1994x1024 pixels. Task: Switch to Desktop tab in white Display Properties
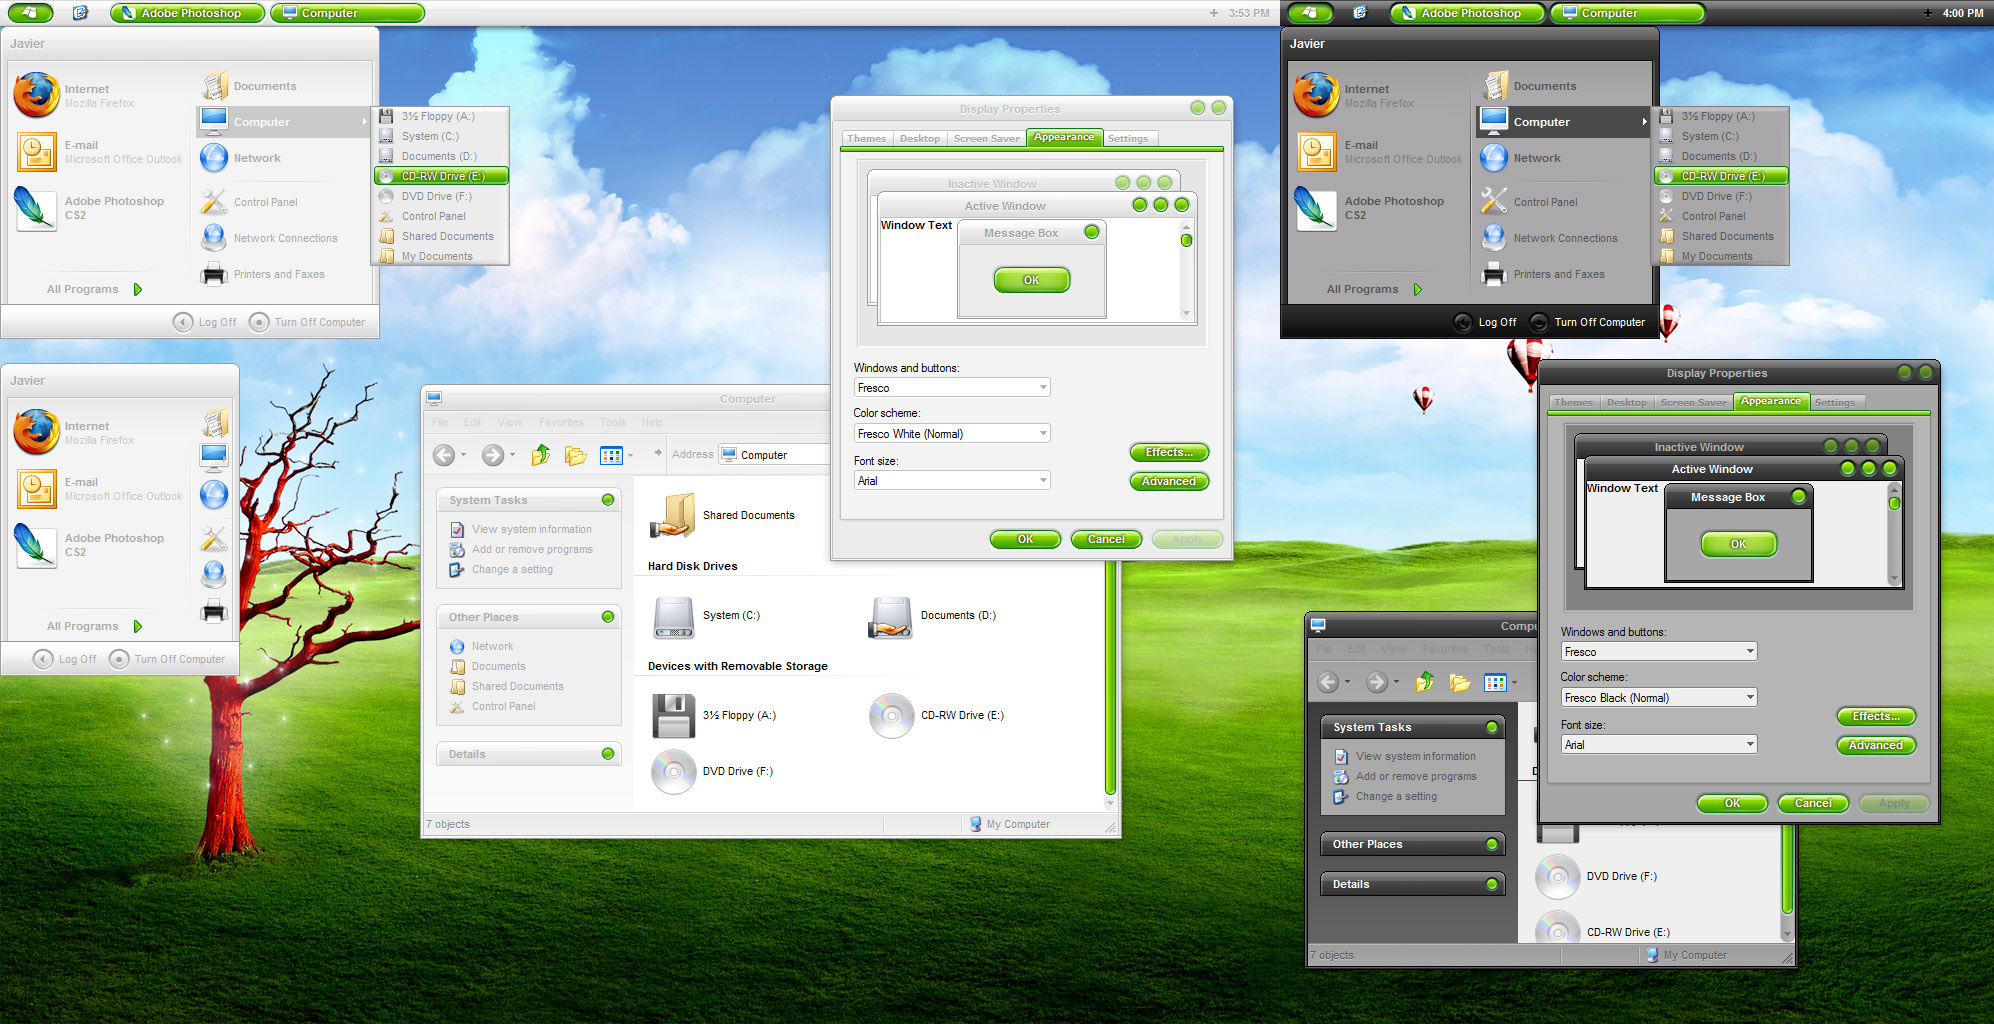919,139
